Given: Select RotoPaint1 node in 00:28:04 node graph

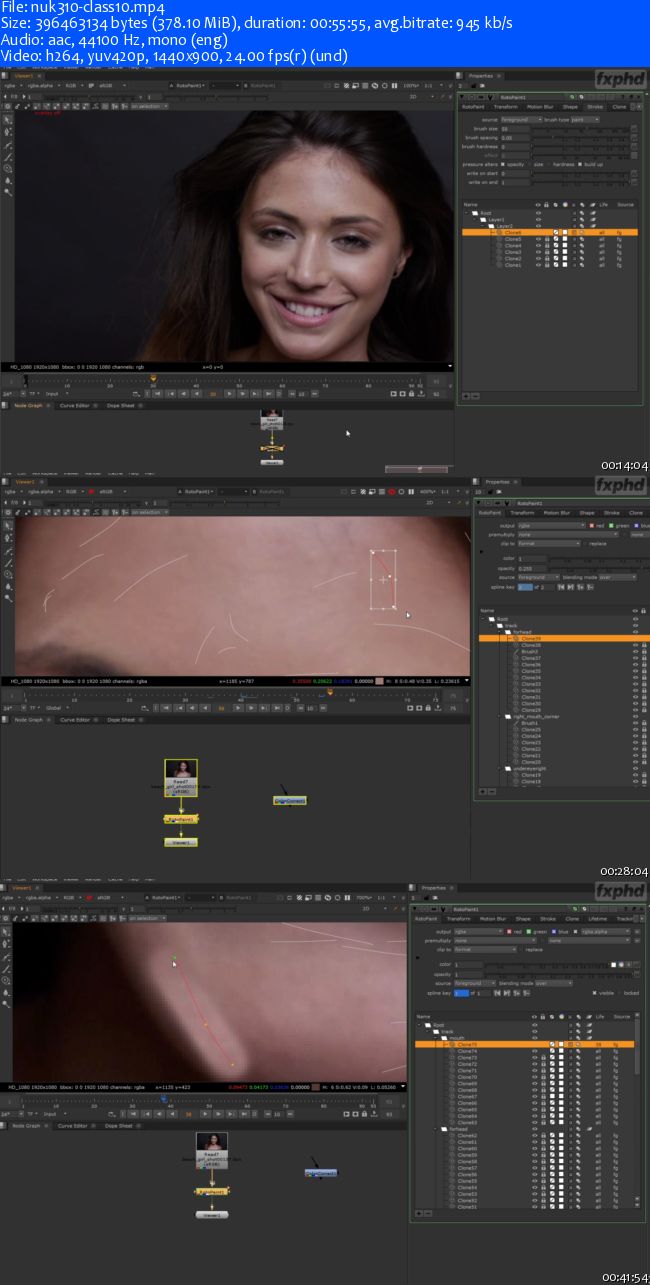Looking at the screenshot, I should (x=181, y=819).
